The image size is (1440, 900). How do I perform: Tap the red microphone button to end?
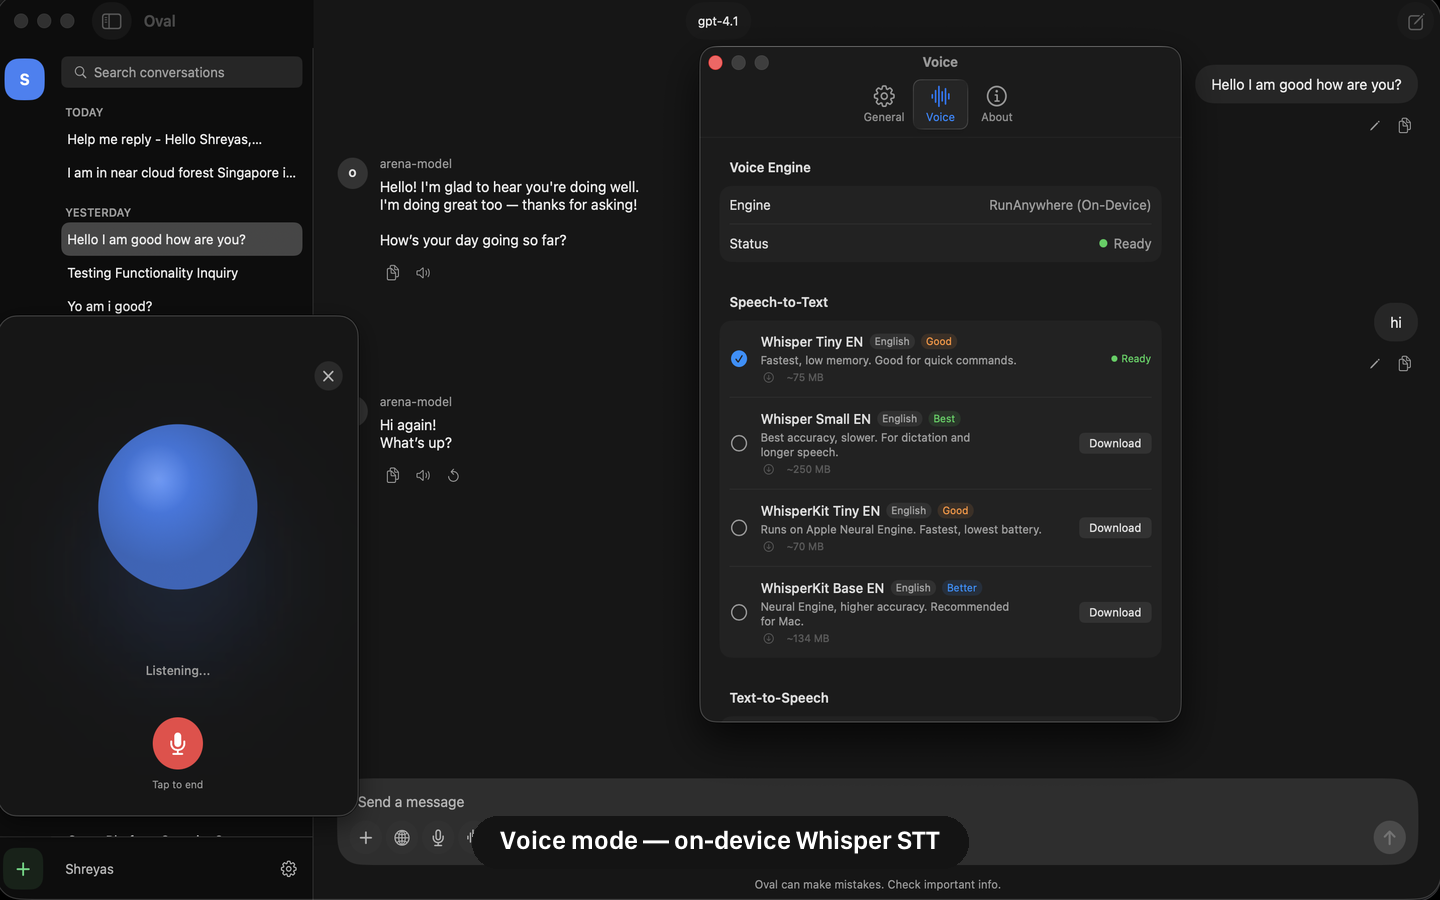pos(178,743)
